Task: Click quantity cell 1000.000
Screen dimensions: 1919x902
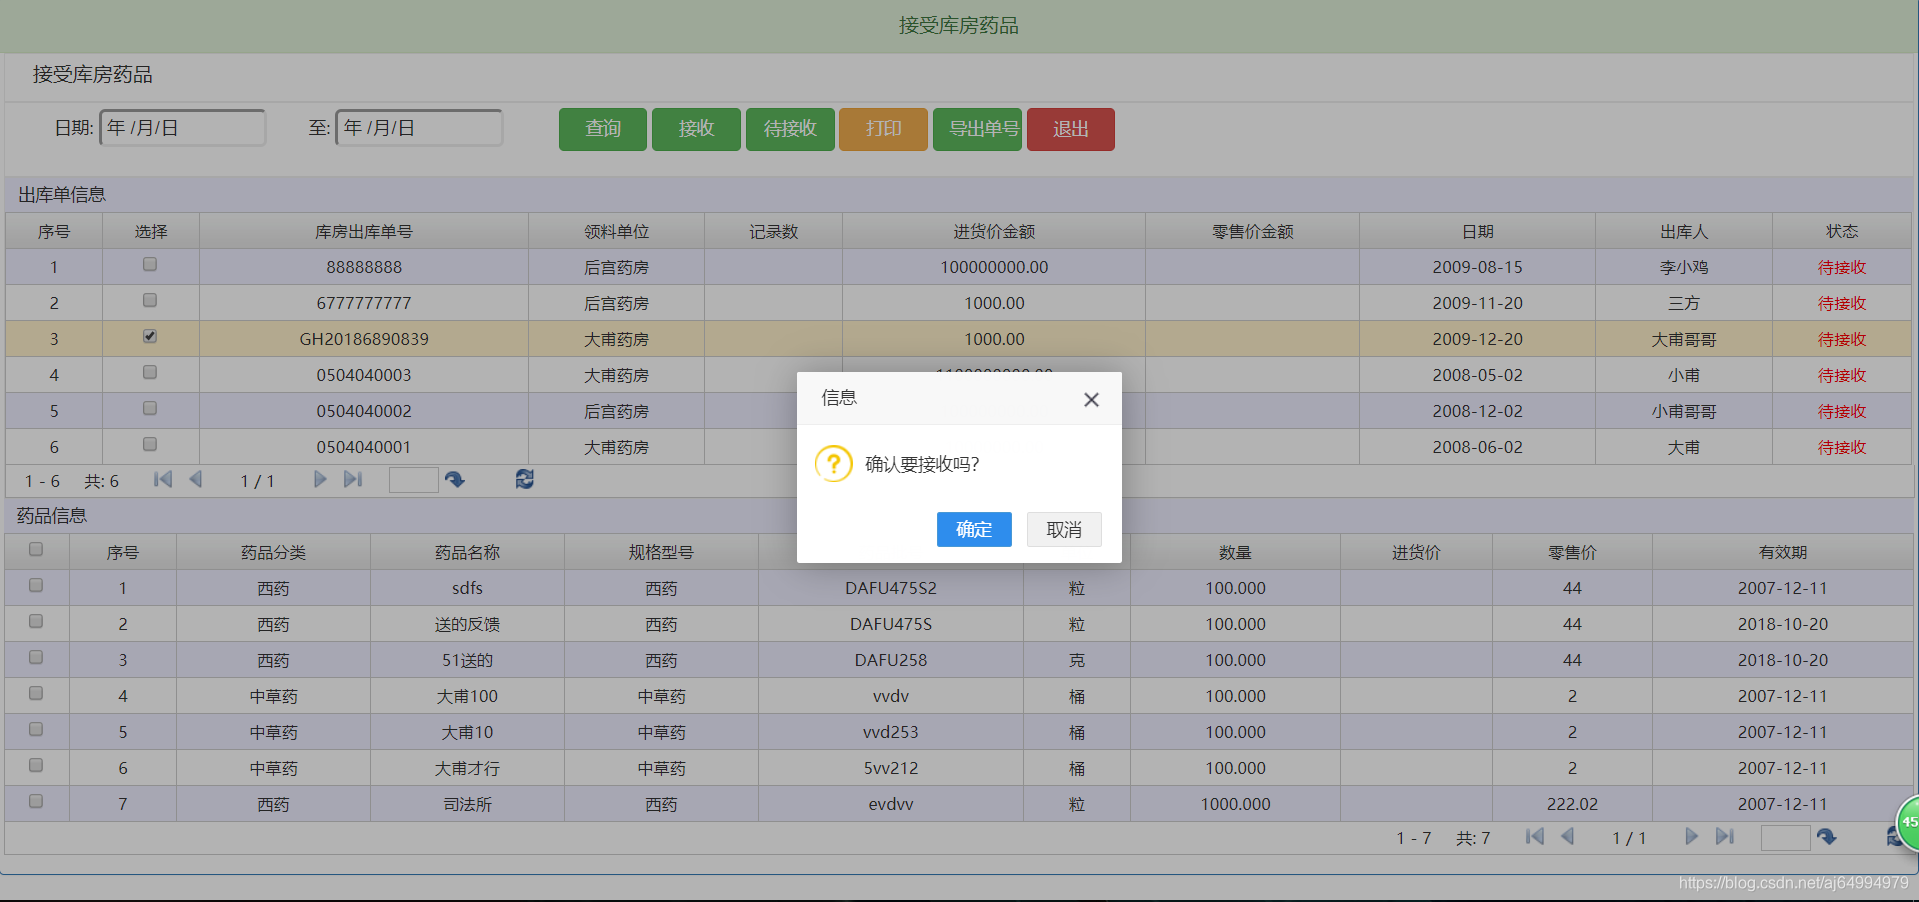Action: [1235, 804]
